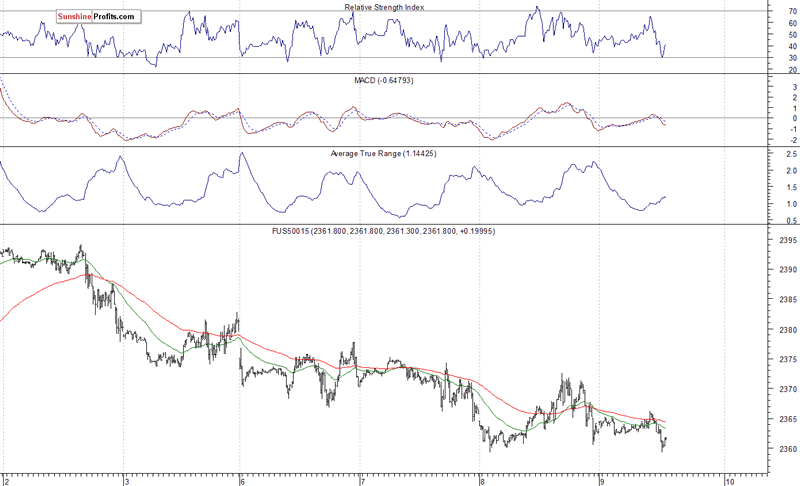
Task: Click date 10 on the time axis
Action: click(729, 479)
